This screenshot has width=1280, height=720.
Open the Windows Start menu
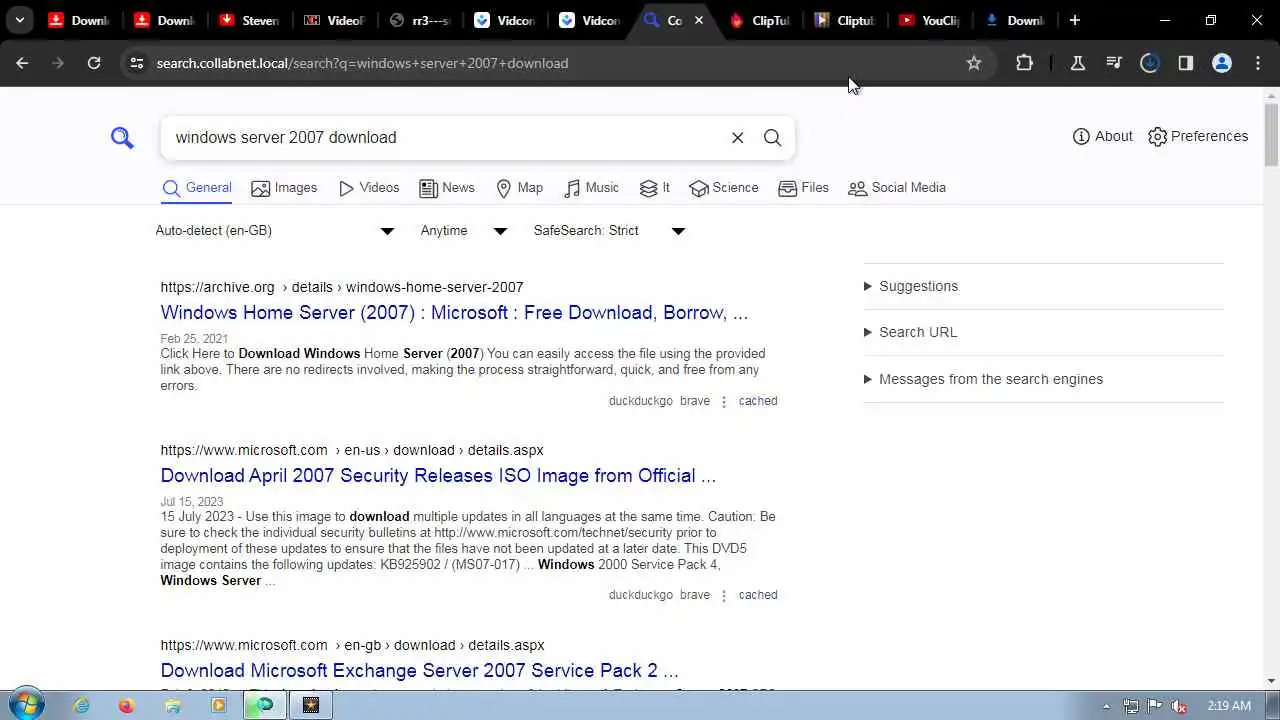point(27,705)
